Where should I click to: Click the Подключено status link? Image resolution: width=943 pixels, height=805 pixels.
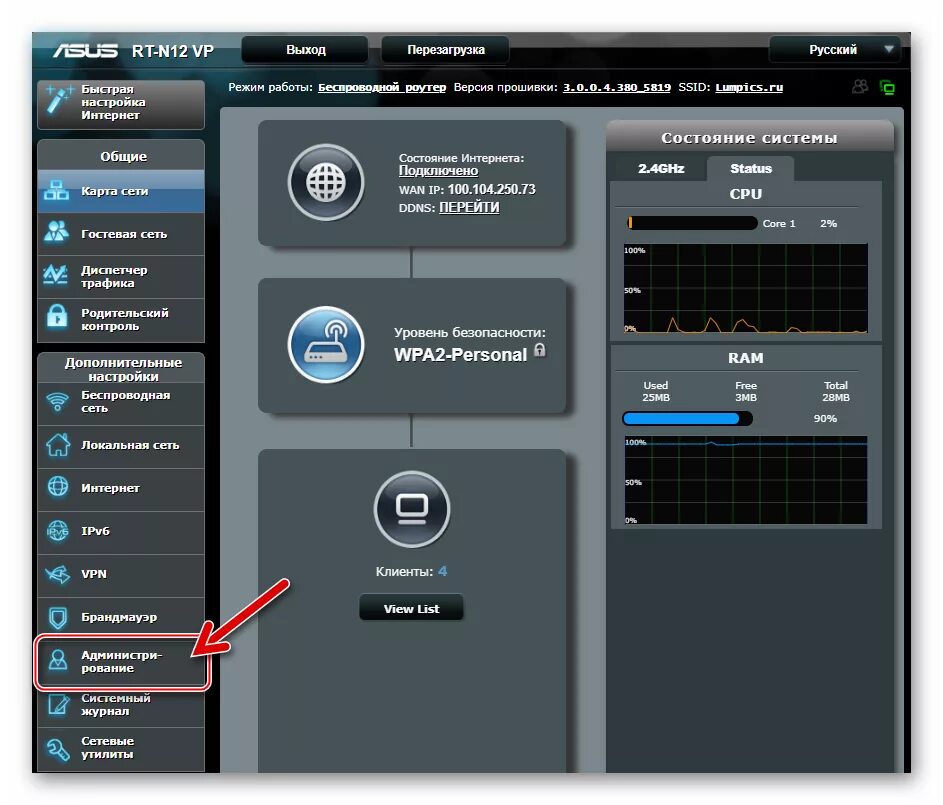(x=438, y=171)
